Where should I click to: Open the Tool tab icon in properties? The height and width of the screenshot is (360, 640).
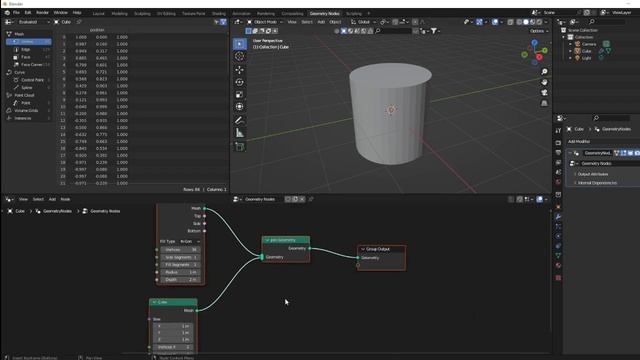558,131
